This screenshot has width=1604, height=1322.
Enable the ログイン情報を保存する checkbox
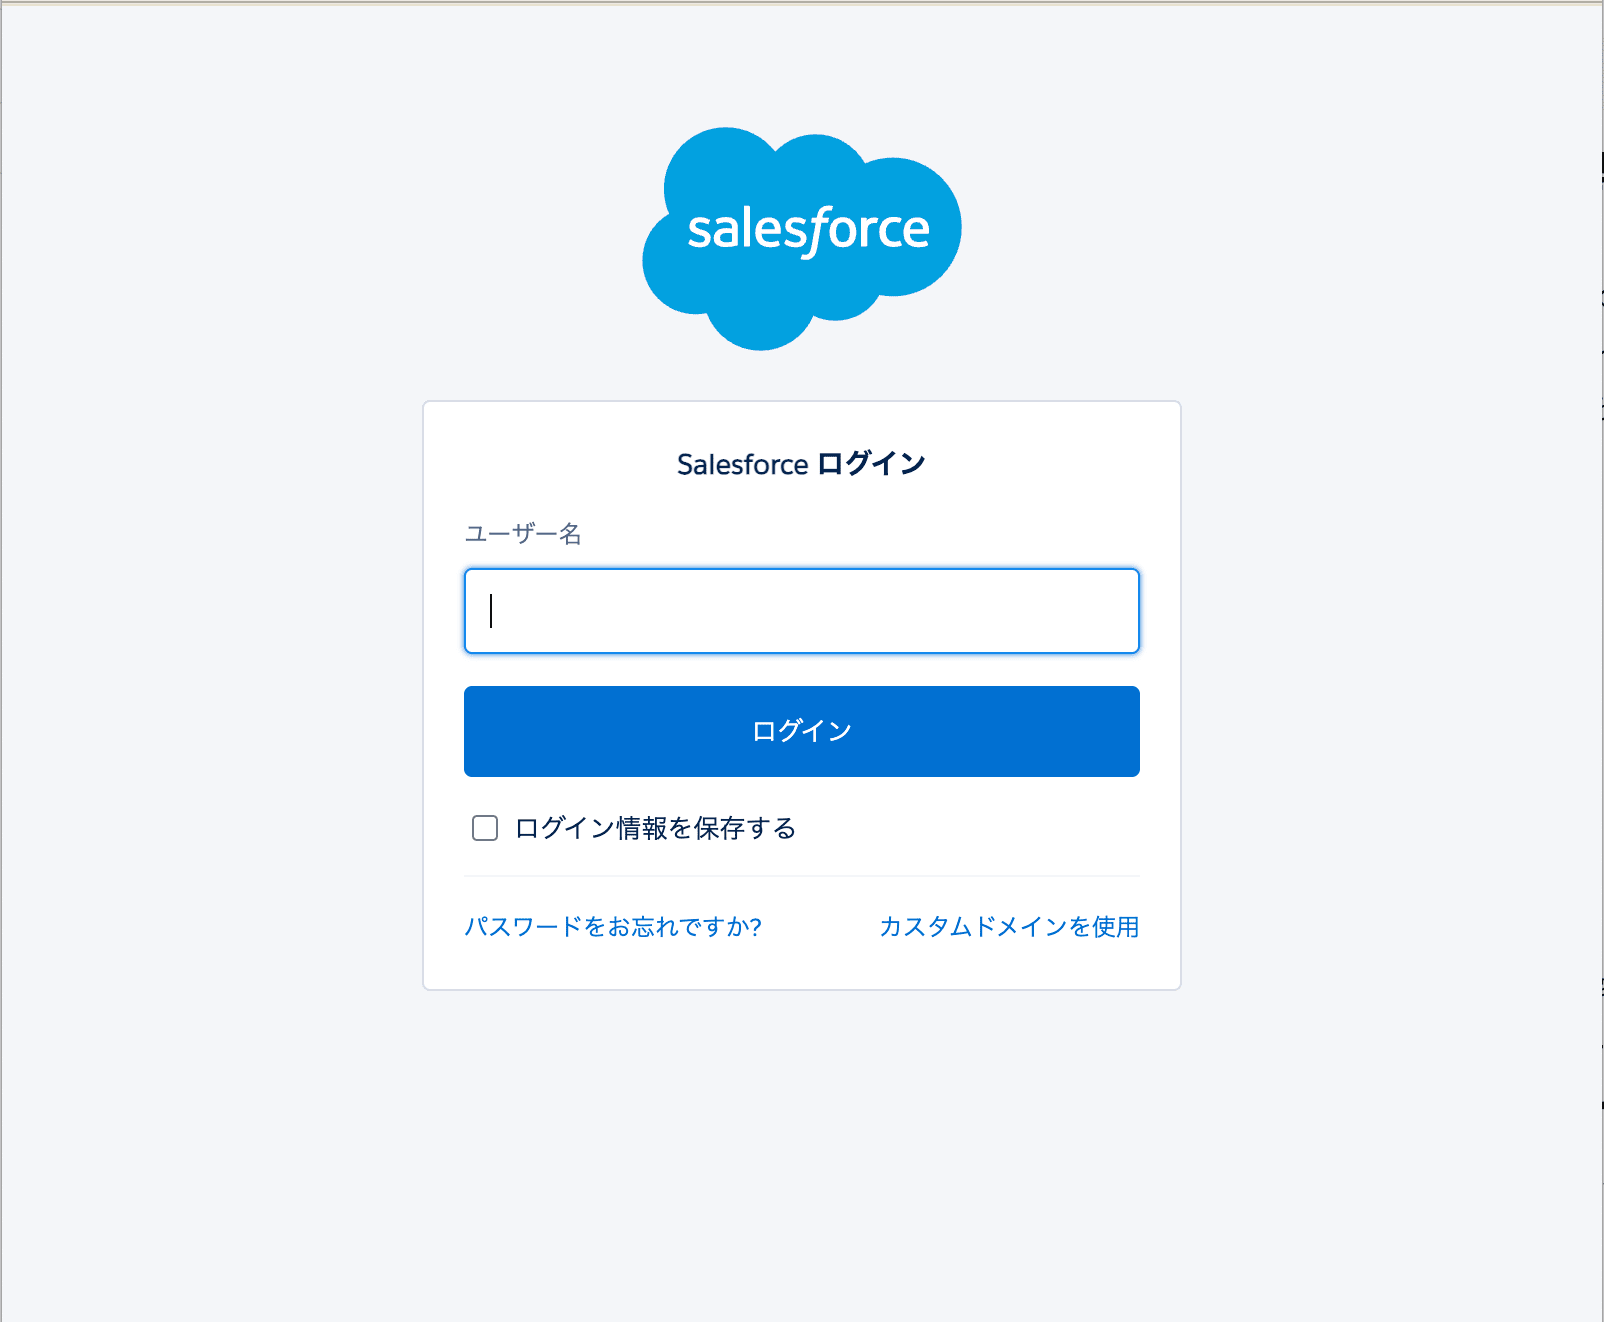[485, 828]
